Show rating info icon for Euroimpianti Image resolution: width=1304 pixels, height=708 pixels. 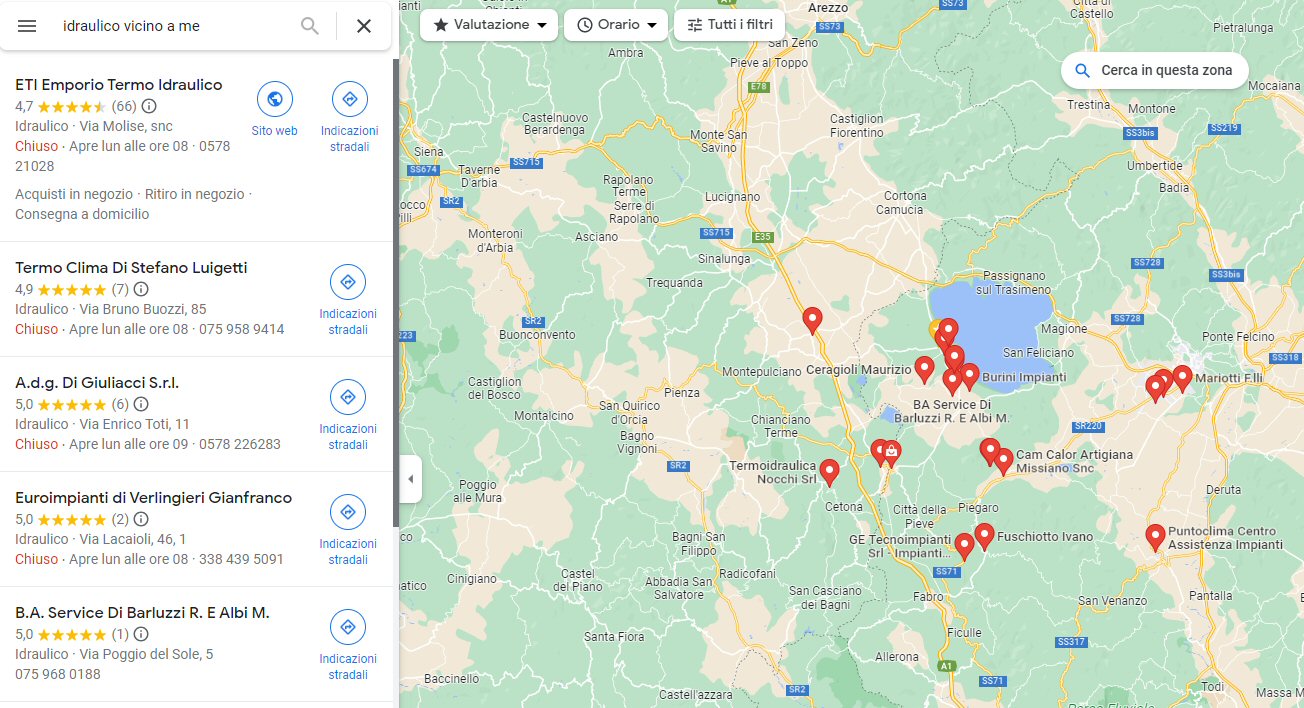(x=141, y=519)
